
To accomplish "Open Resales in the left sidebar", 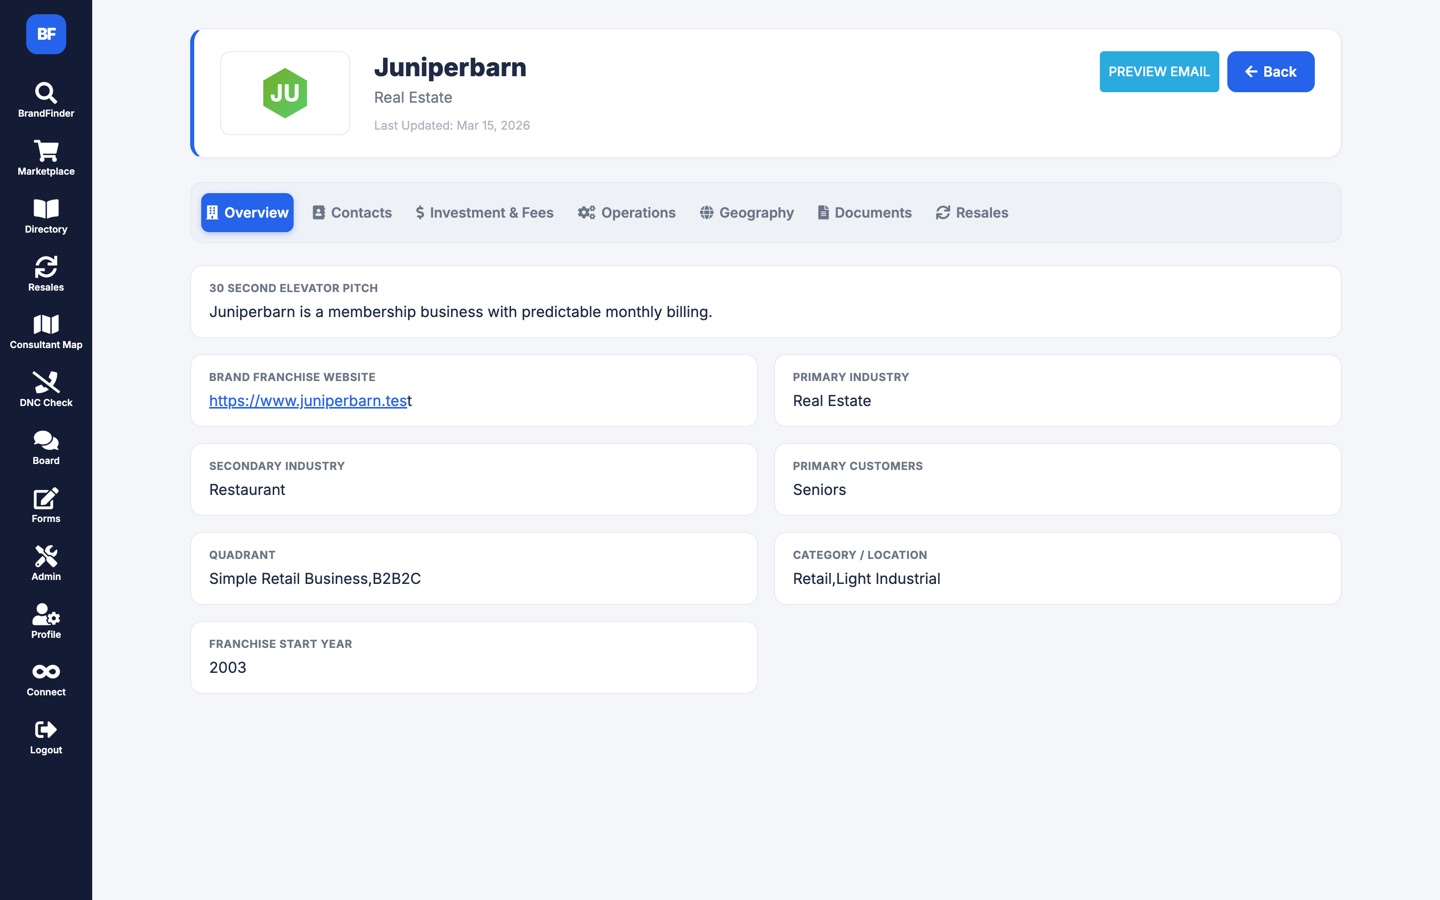I will click(x=46, y=274).
